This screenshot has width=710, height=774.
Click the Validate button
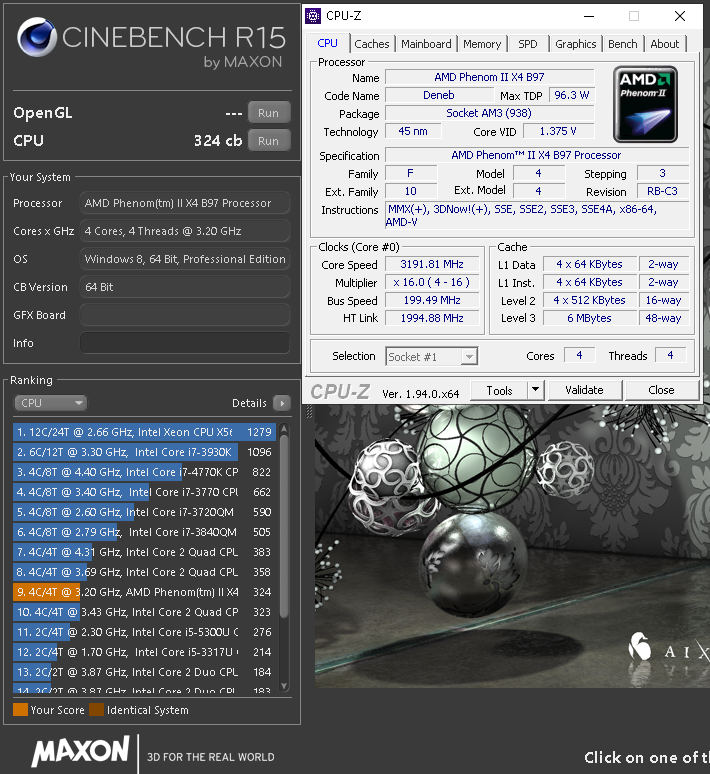point(585,390)
